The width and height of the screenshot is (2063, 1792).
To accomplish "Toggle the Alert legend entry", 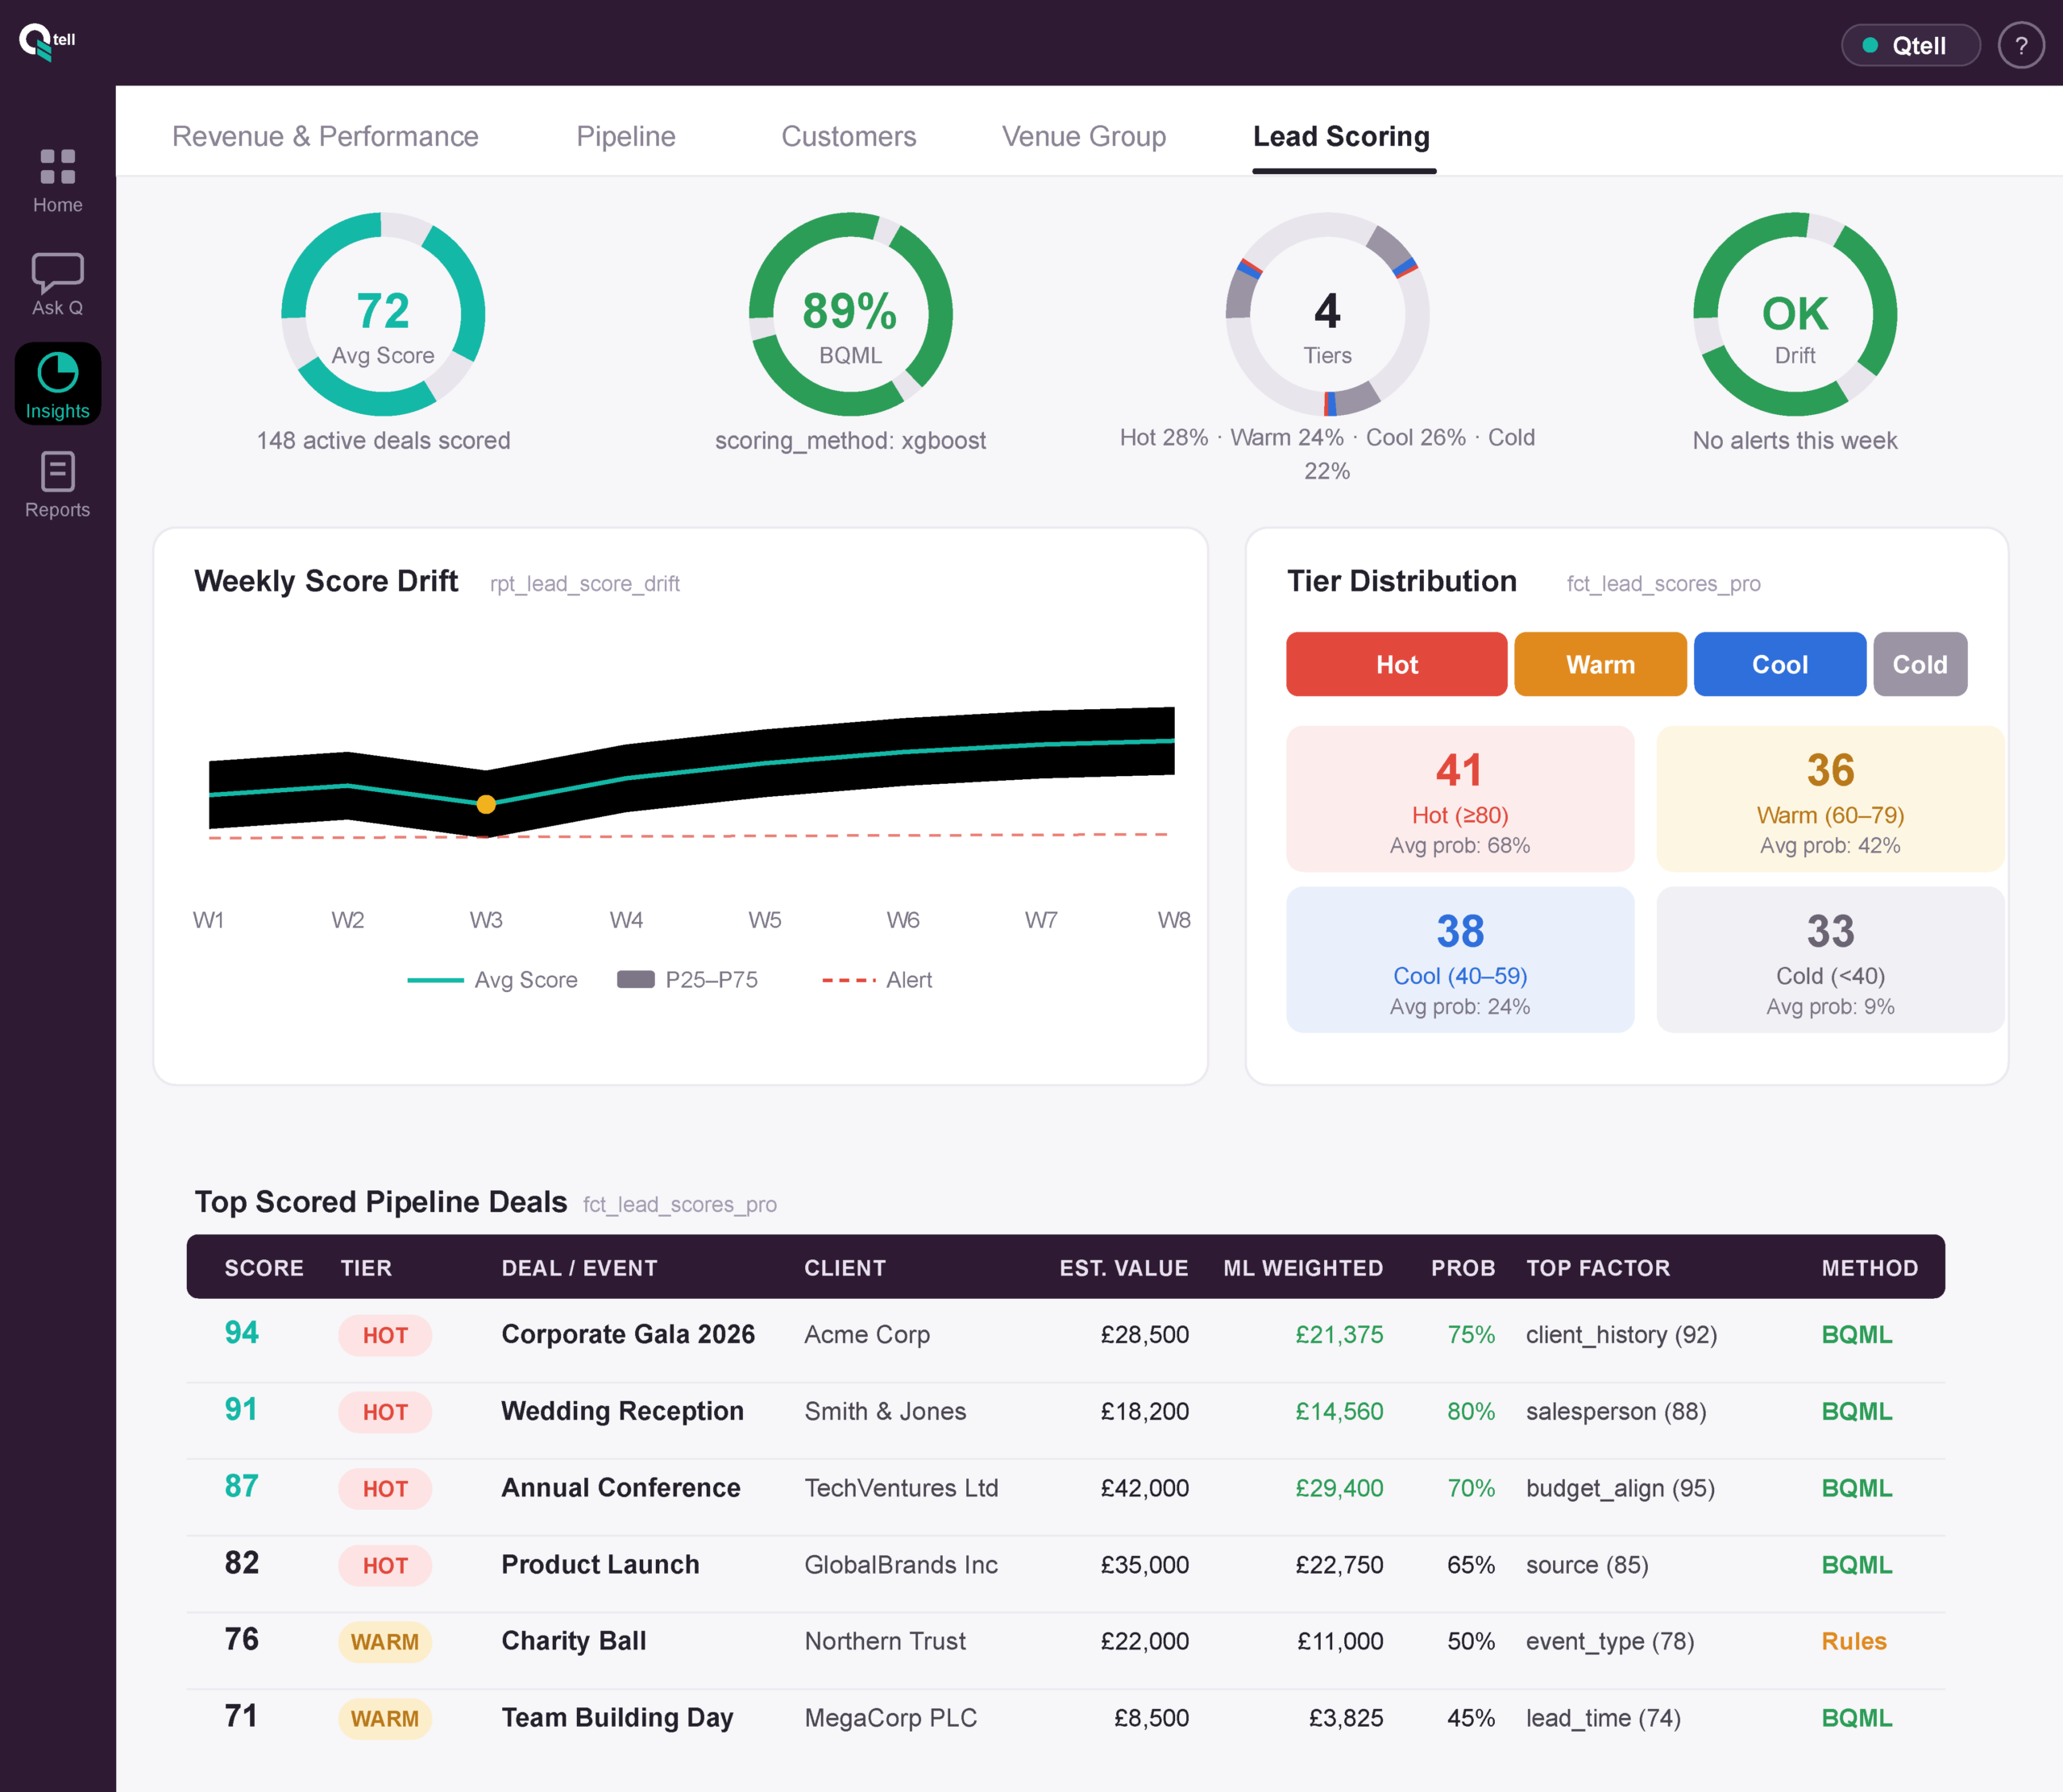I will coord(877,980).
